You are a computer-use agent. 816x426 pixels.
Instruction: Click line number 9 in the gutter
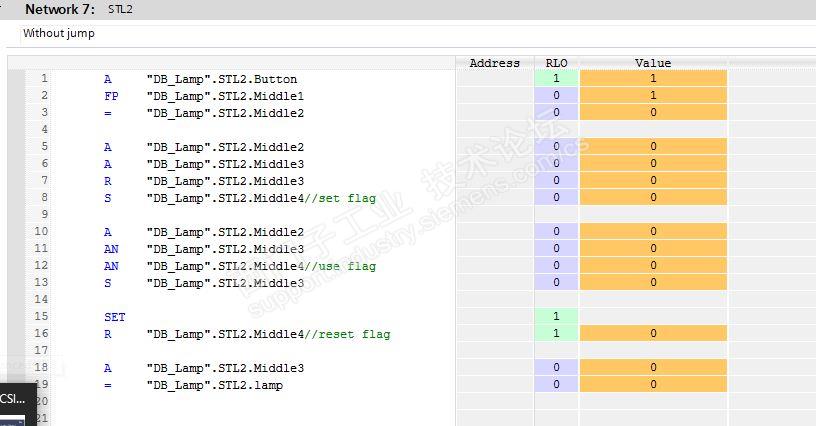[44, 214]
